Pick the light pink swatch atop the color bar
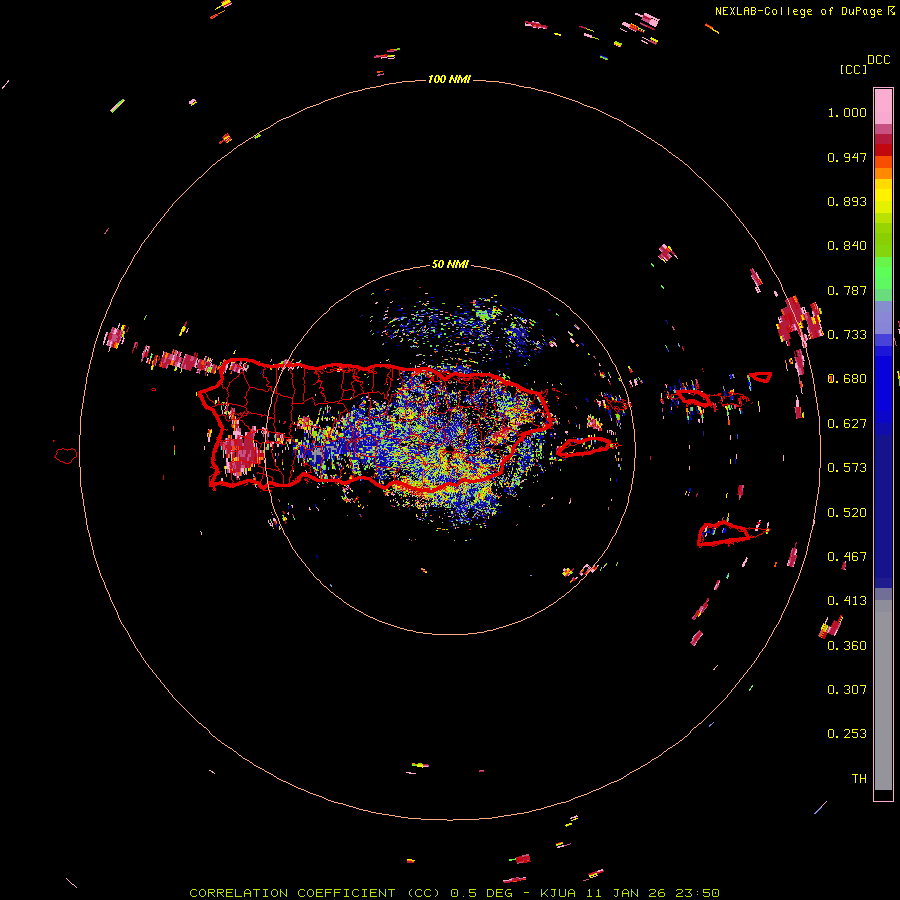 click(883, 106)
